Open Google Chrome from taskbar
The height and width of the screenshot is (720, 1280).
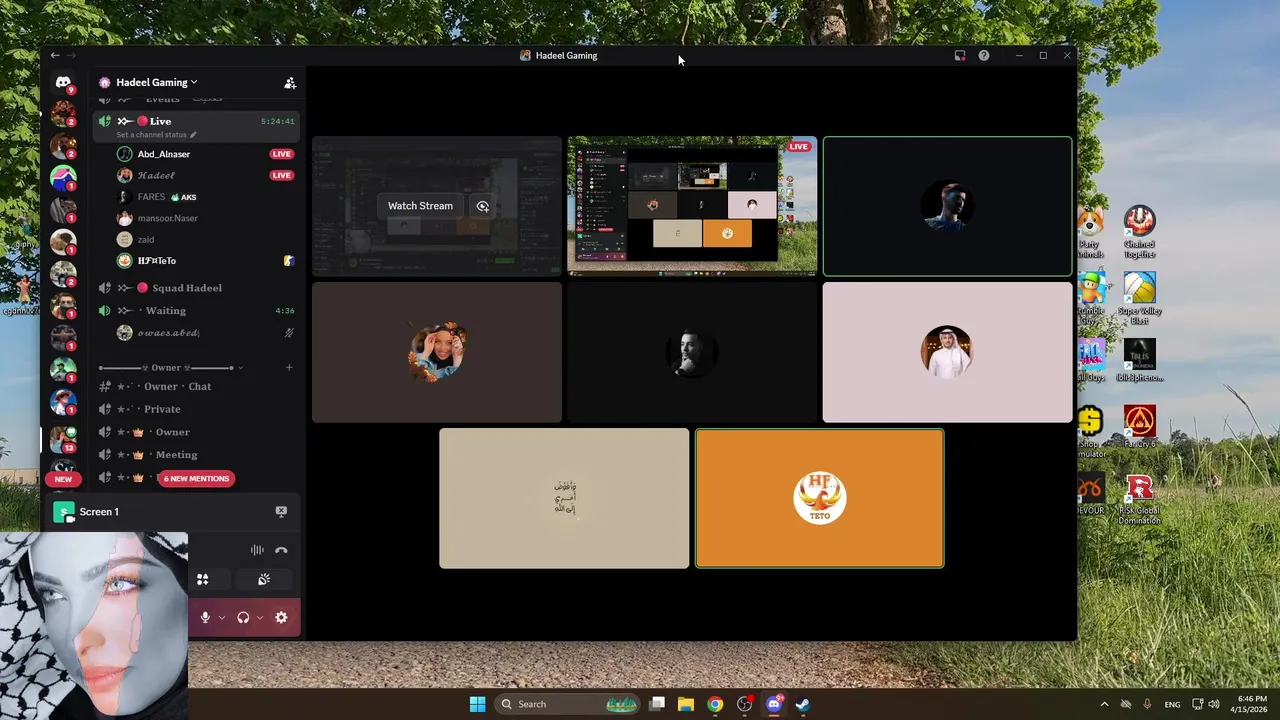point(715,704)
